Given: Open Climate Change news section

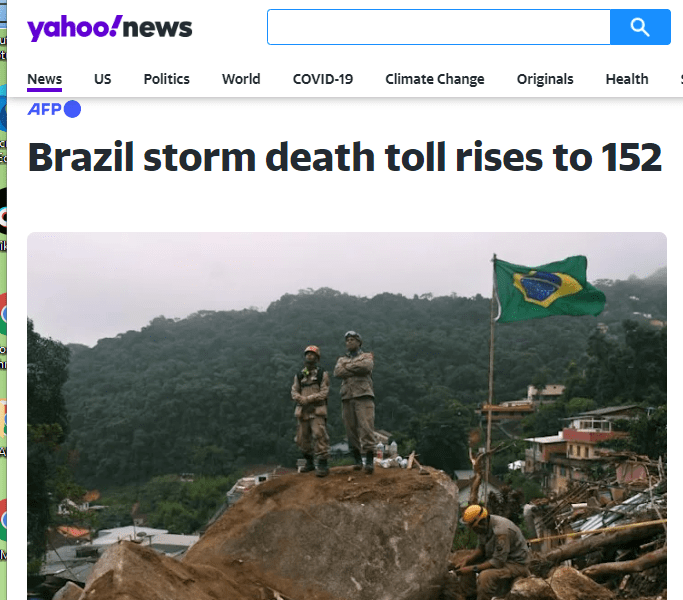Looking at the screenshot, I should click(435, 79).
